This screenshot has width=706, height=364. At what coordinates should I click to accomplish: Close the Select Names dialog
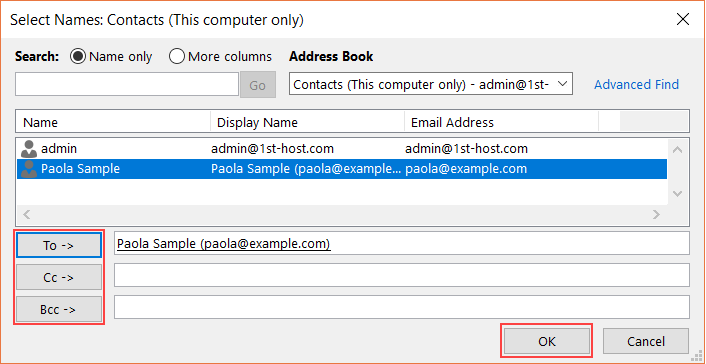[x=683, y=20]
